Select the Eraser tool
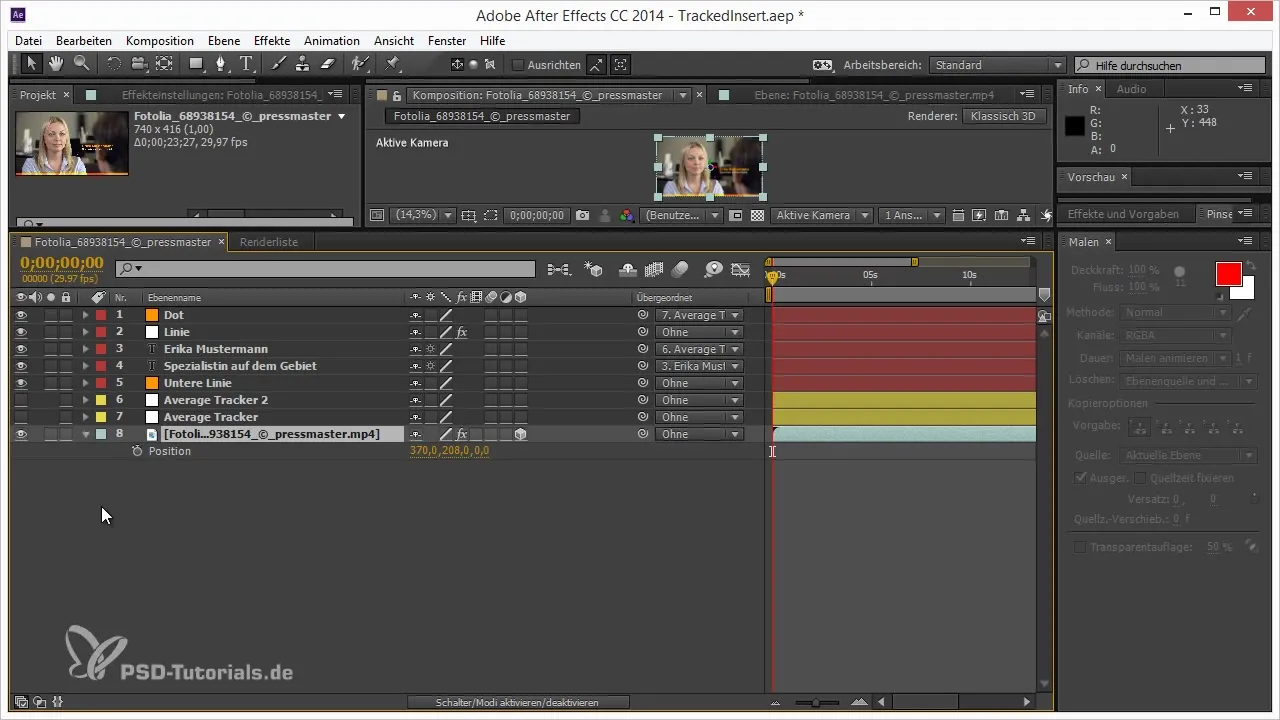 [327, 64]
